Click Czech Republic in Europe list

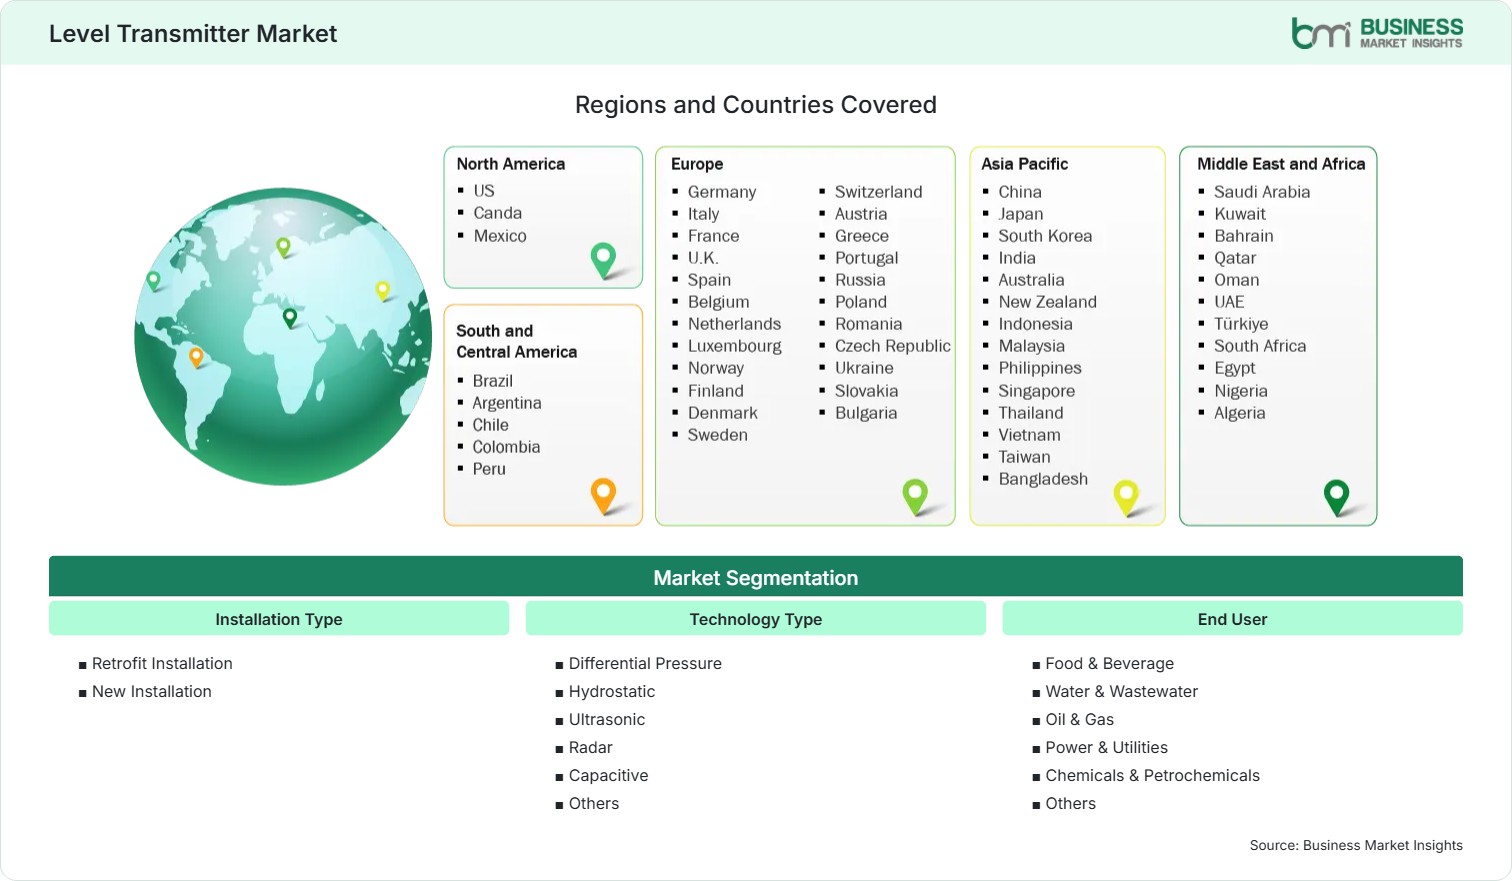point(893,346)
